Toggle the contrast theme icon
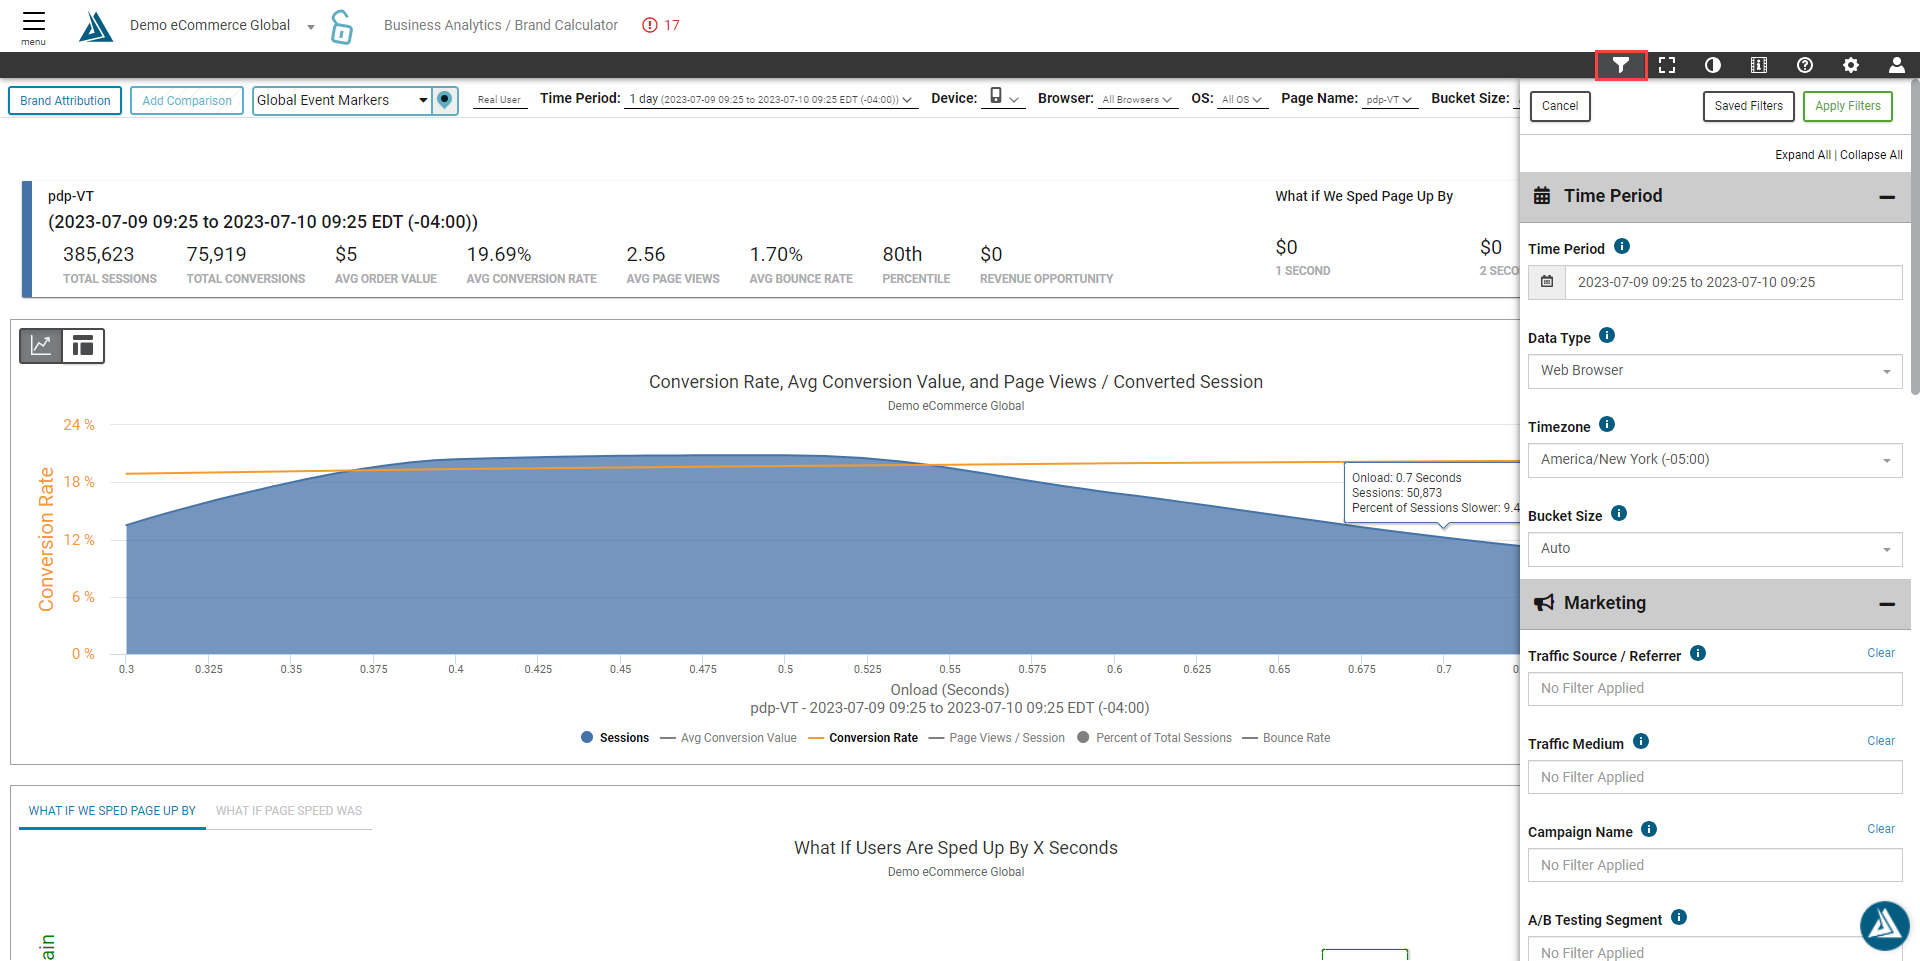The height and width of the screenshot is (961, 1920). click(x=1713, y=65)
